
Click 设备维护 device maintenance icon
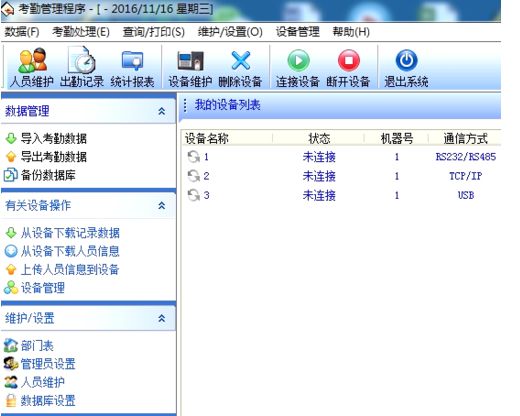coord(190,61)
